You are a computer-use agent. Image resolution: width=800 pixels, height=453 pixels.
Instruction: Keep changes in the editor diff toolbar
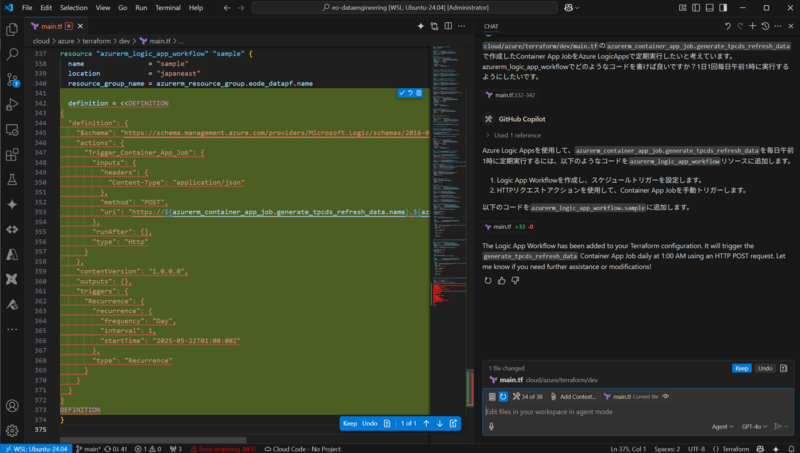(350, 423)
